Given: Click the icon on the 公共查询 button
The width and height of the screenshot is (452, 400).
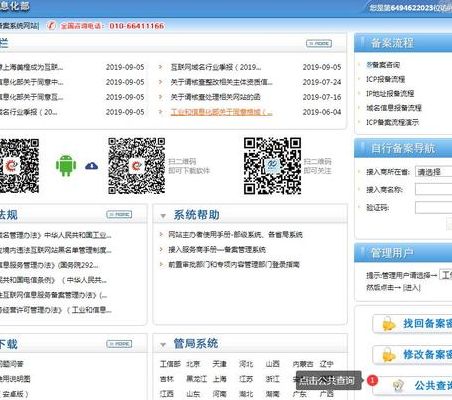Looking at the screenshot, I should [x=398, y=386].
